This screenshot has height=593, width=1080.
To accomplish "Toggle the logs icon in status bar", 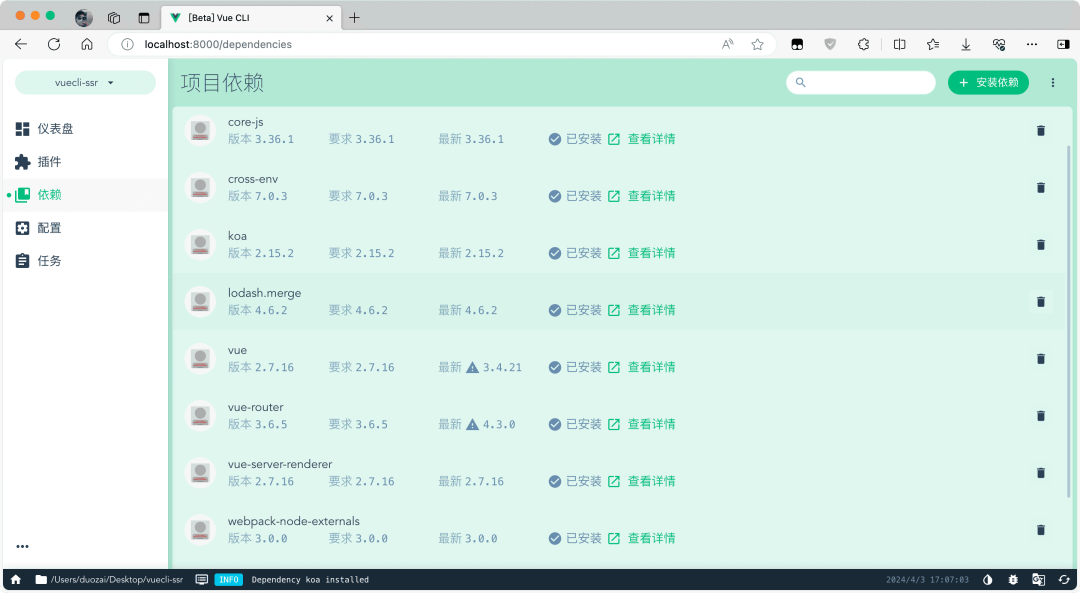I will [x=202, y=580].
